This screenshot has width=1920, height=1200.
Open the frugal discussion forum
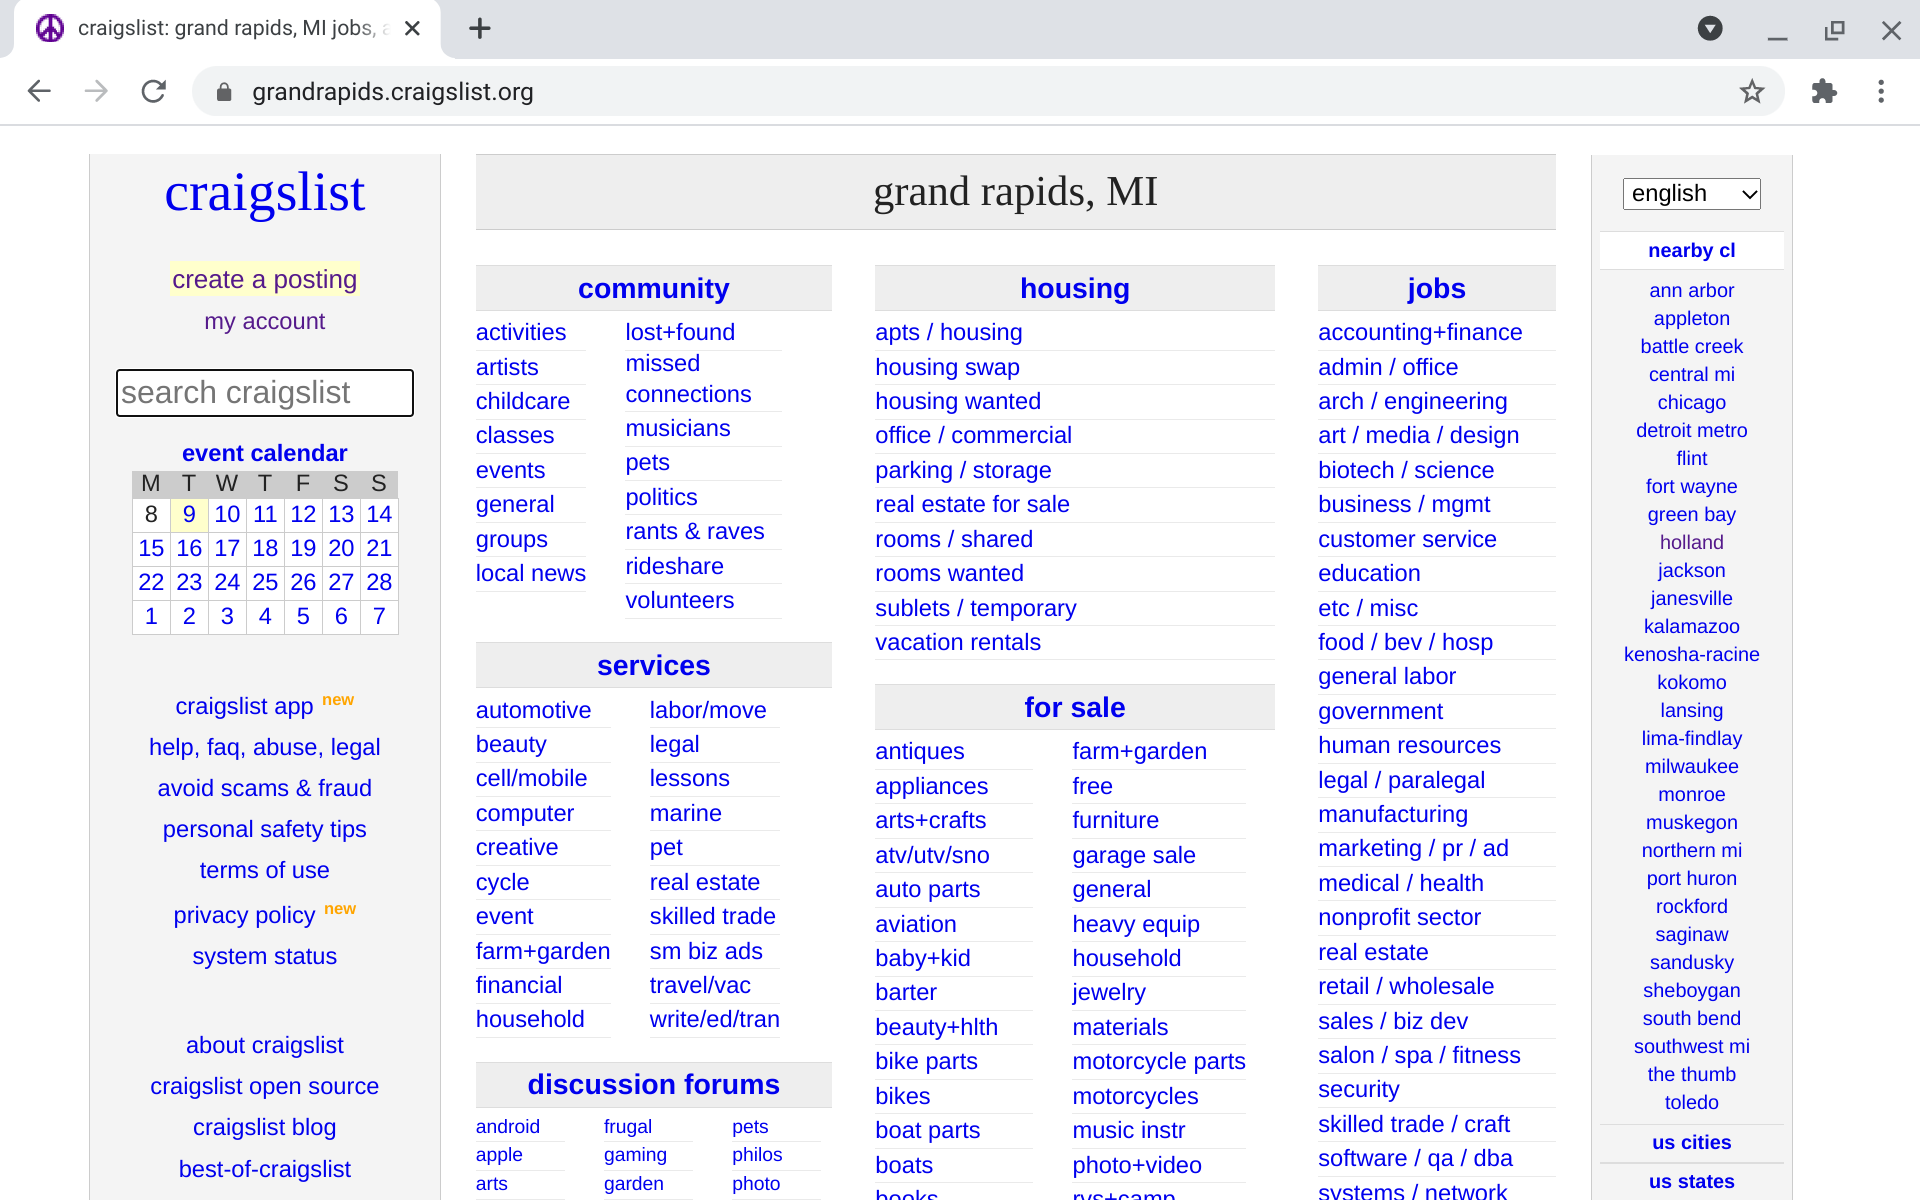pos(627,1126)
